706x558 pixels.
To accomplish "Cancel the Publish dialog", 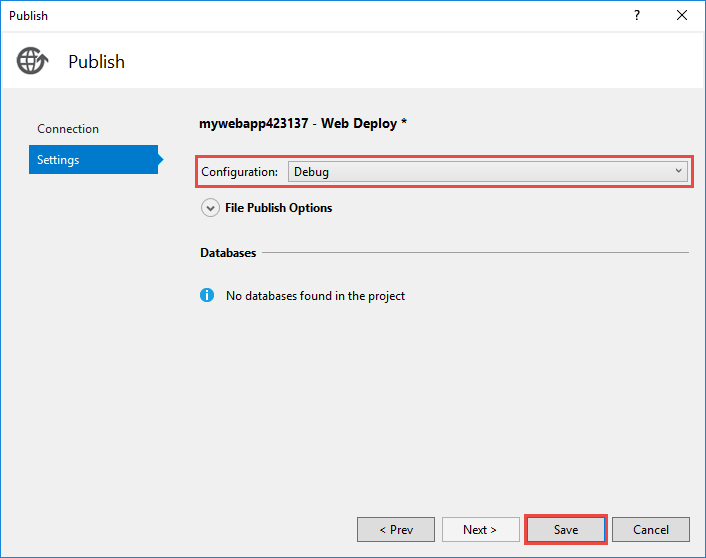I will point(651,530).
